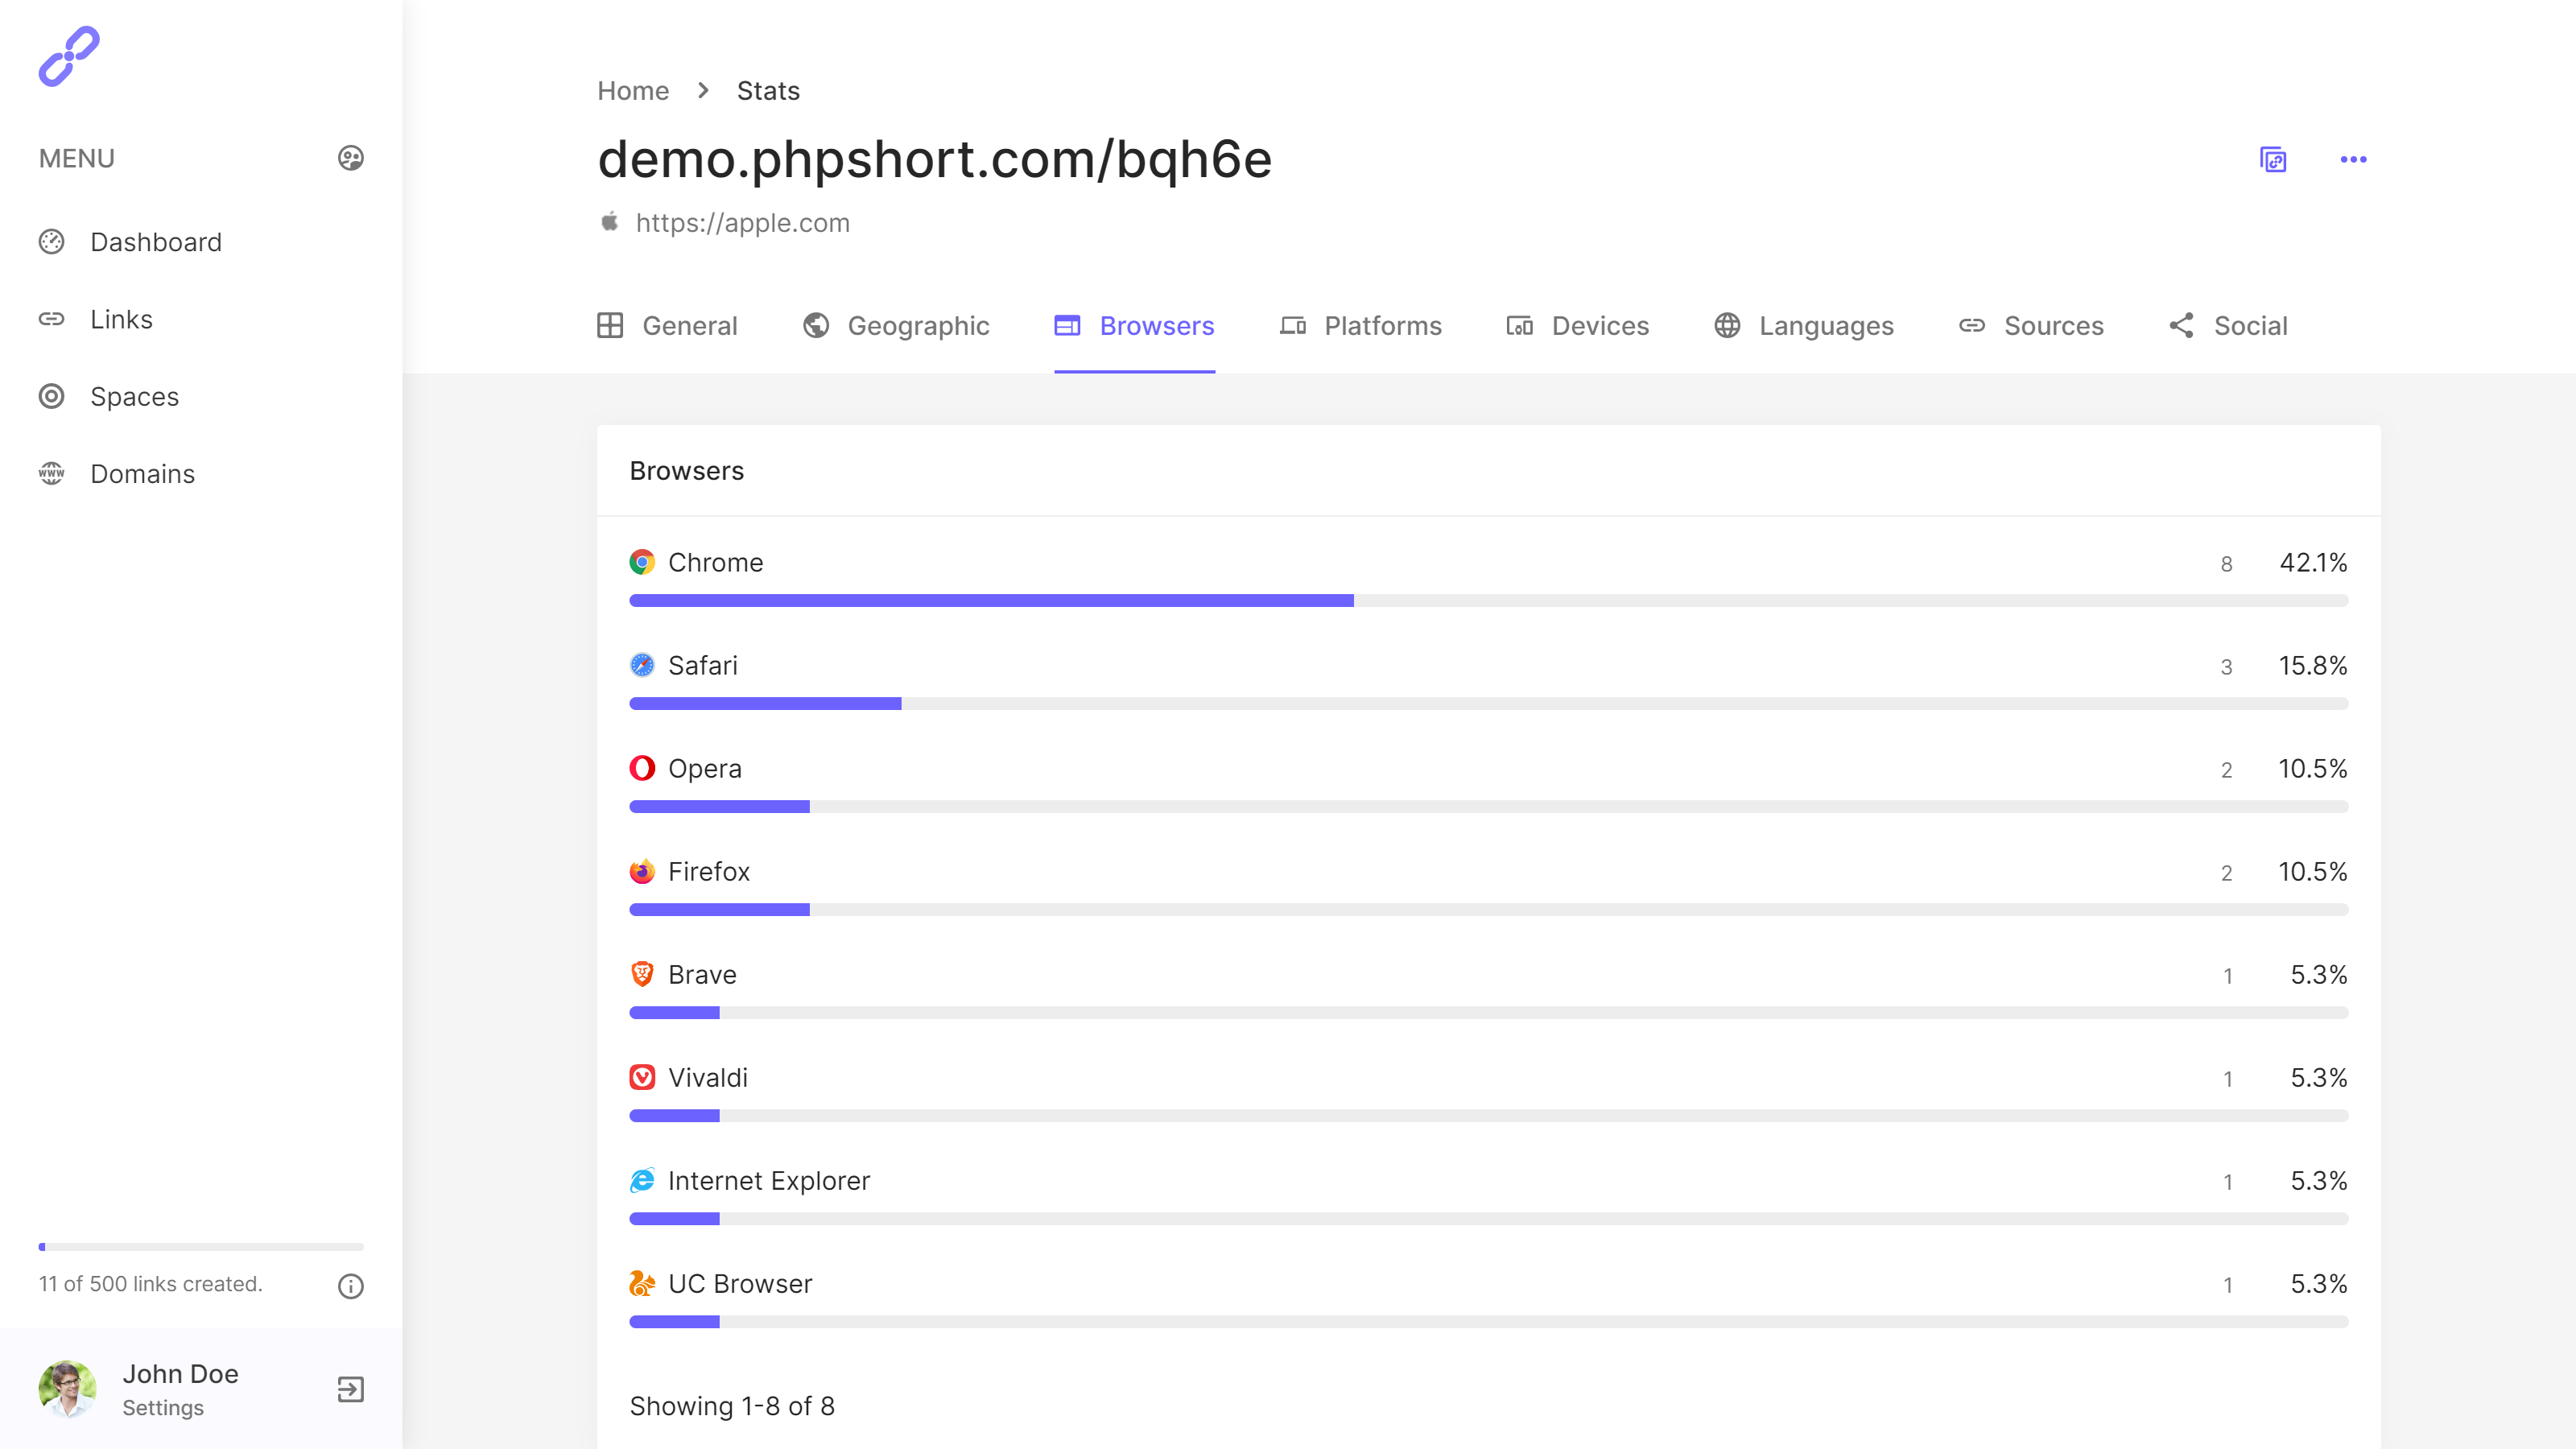
Task: Copy the short link with the copy icon
Action: 2272,160
